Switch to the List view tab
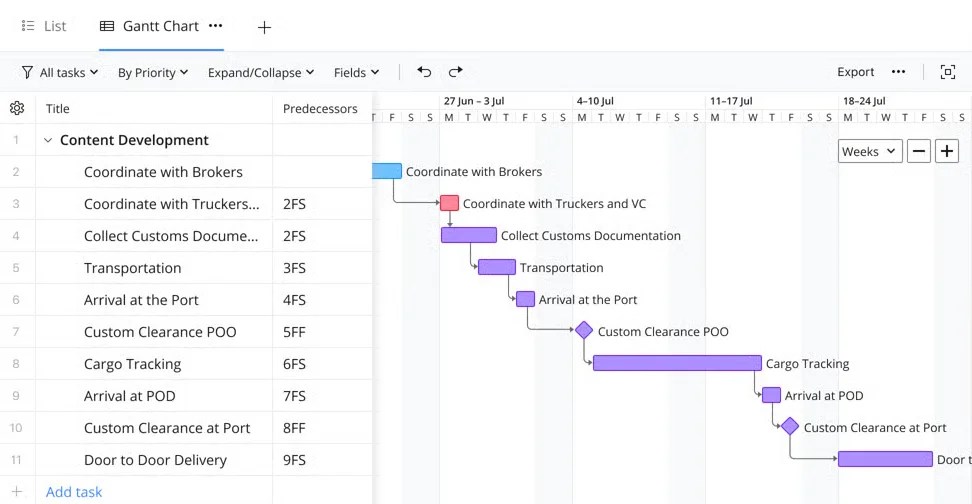 43,26
